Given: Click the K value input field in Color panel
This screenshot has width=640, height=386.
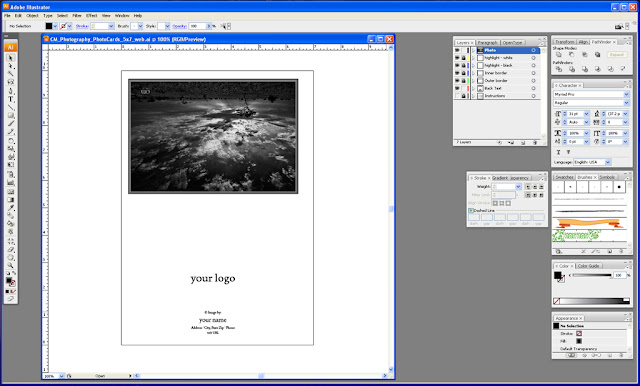Looking at the screenshot, I should click(x=620, y=275).
